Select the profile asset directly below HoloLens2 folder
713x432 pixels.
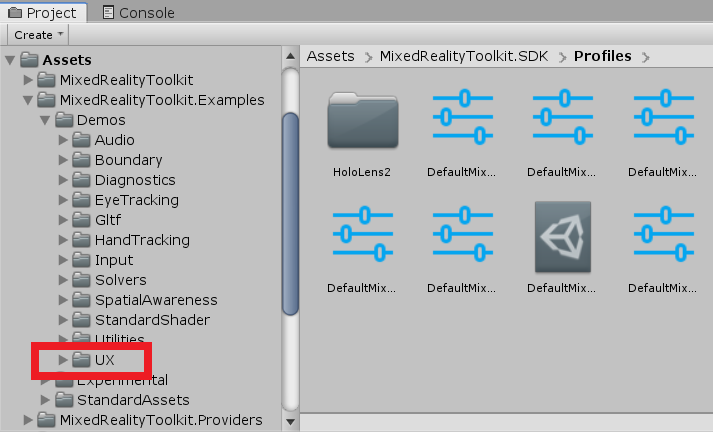(363, 234)
